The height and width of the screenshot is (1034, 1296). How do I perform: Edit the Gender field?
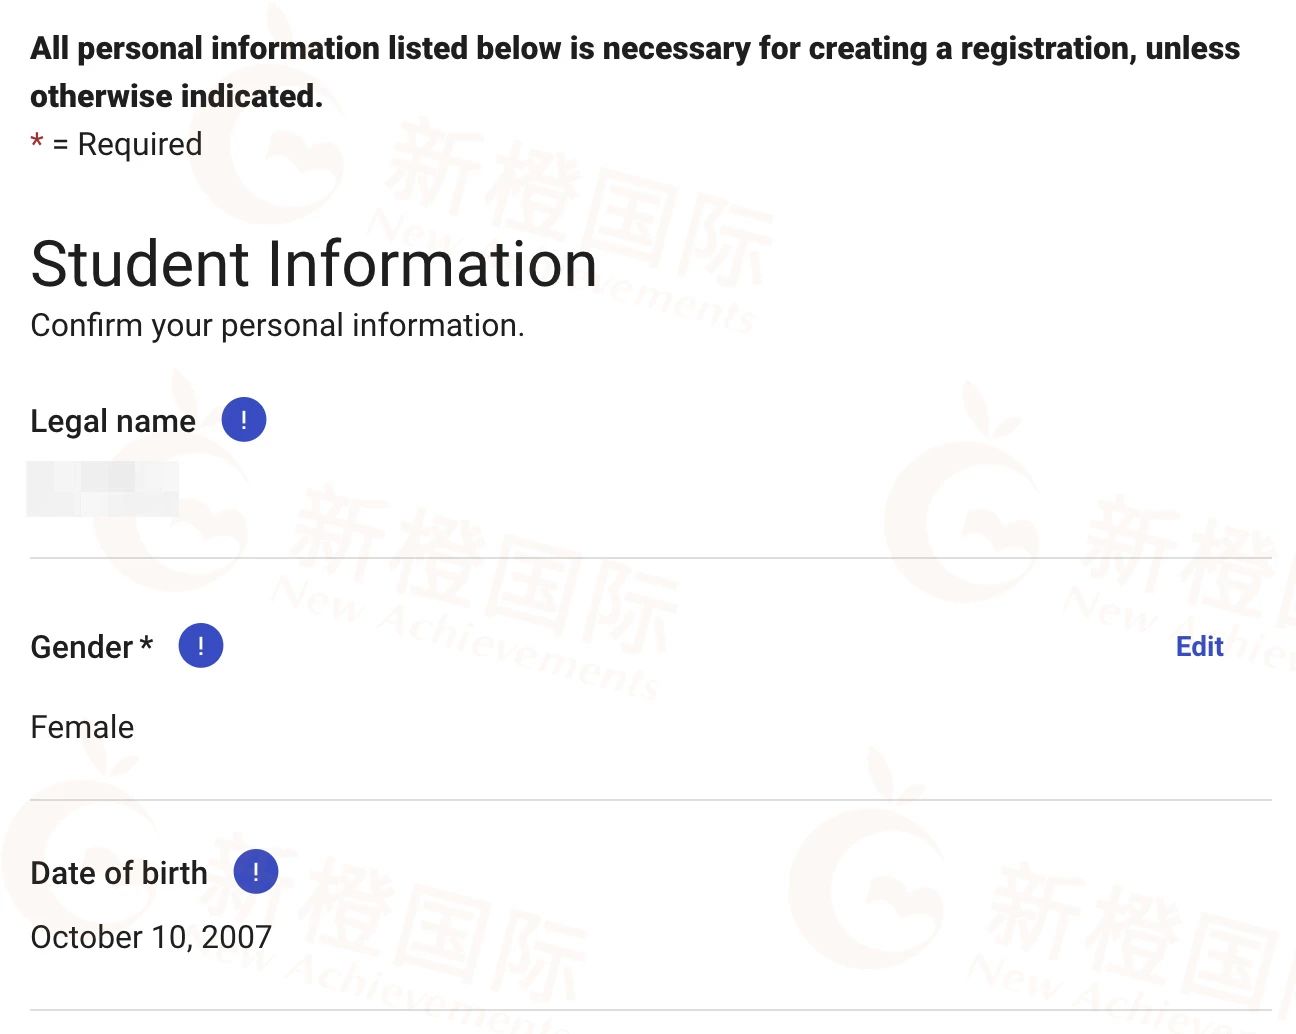tap(1199, 647)
